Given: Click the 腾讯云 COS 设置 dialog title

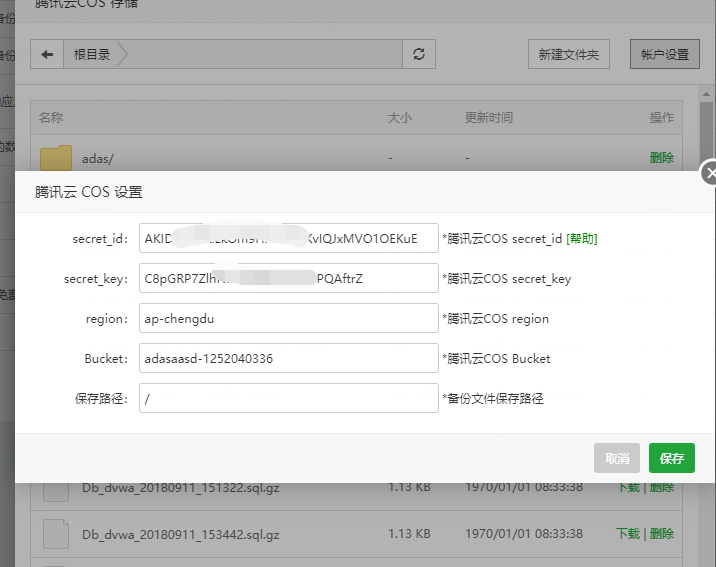Looking at the screenshot, I should click(x=89, y=192).
